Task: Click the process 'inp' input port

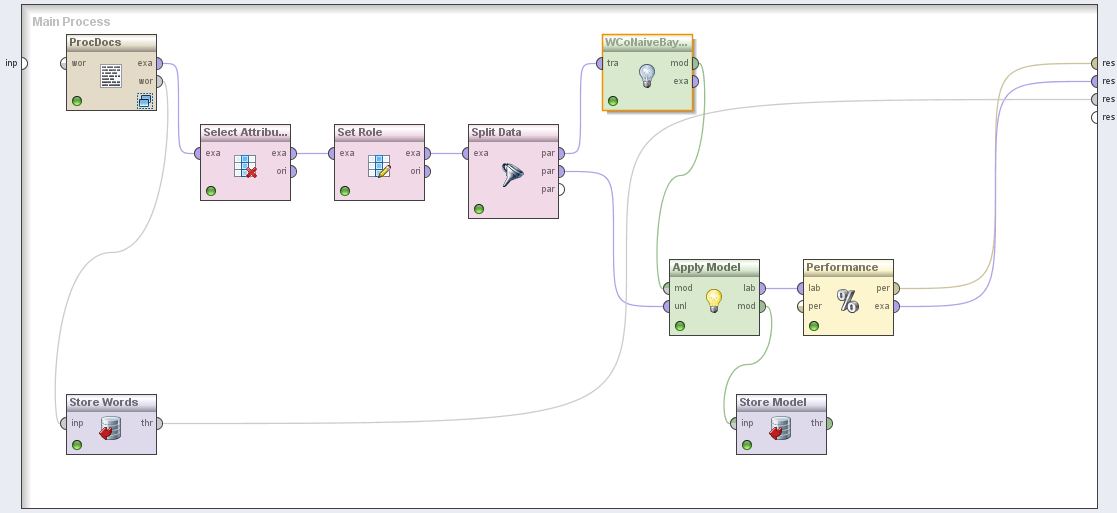Action: [24, 63]
